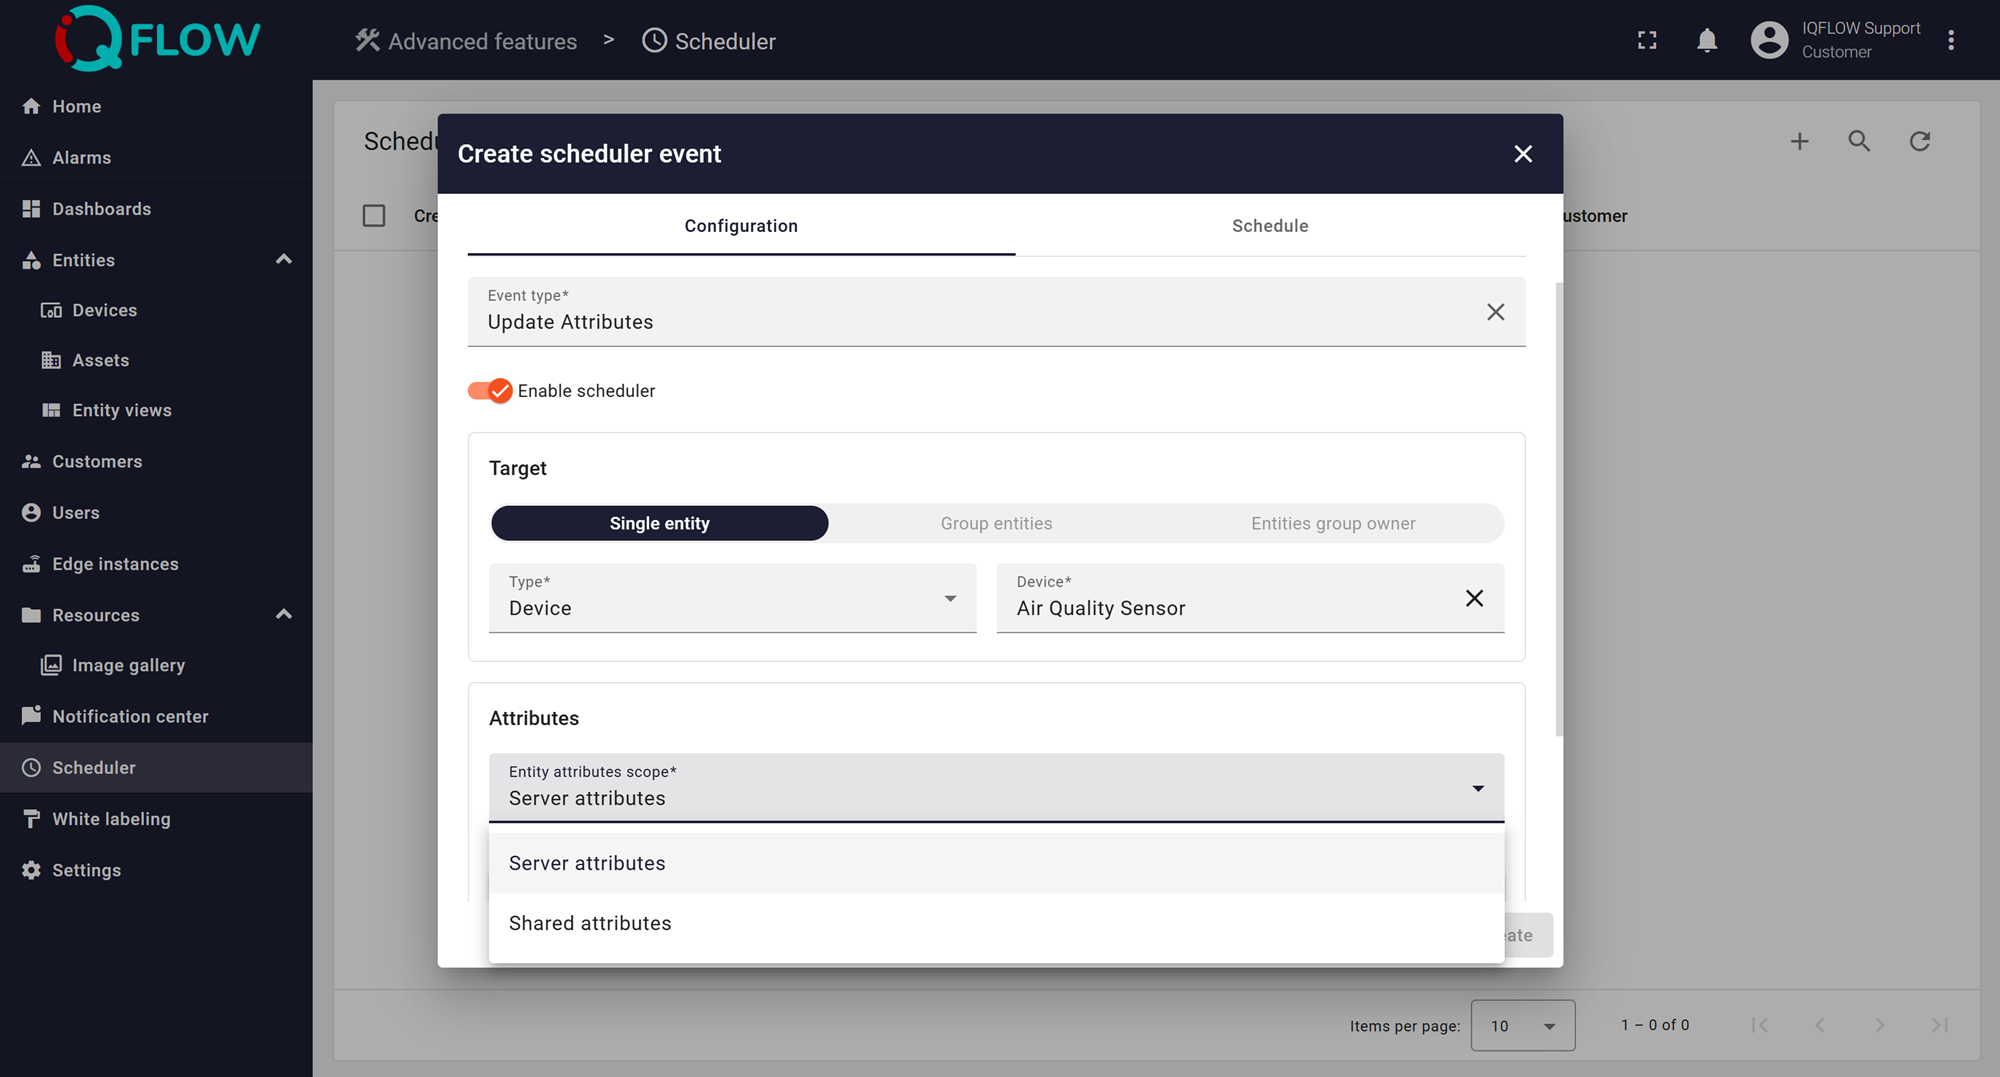This screenshot has width=2000, height=1077.
Task: Clear the Air Quality Sensor device selection
Action: 1474,598
